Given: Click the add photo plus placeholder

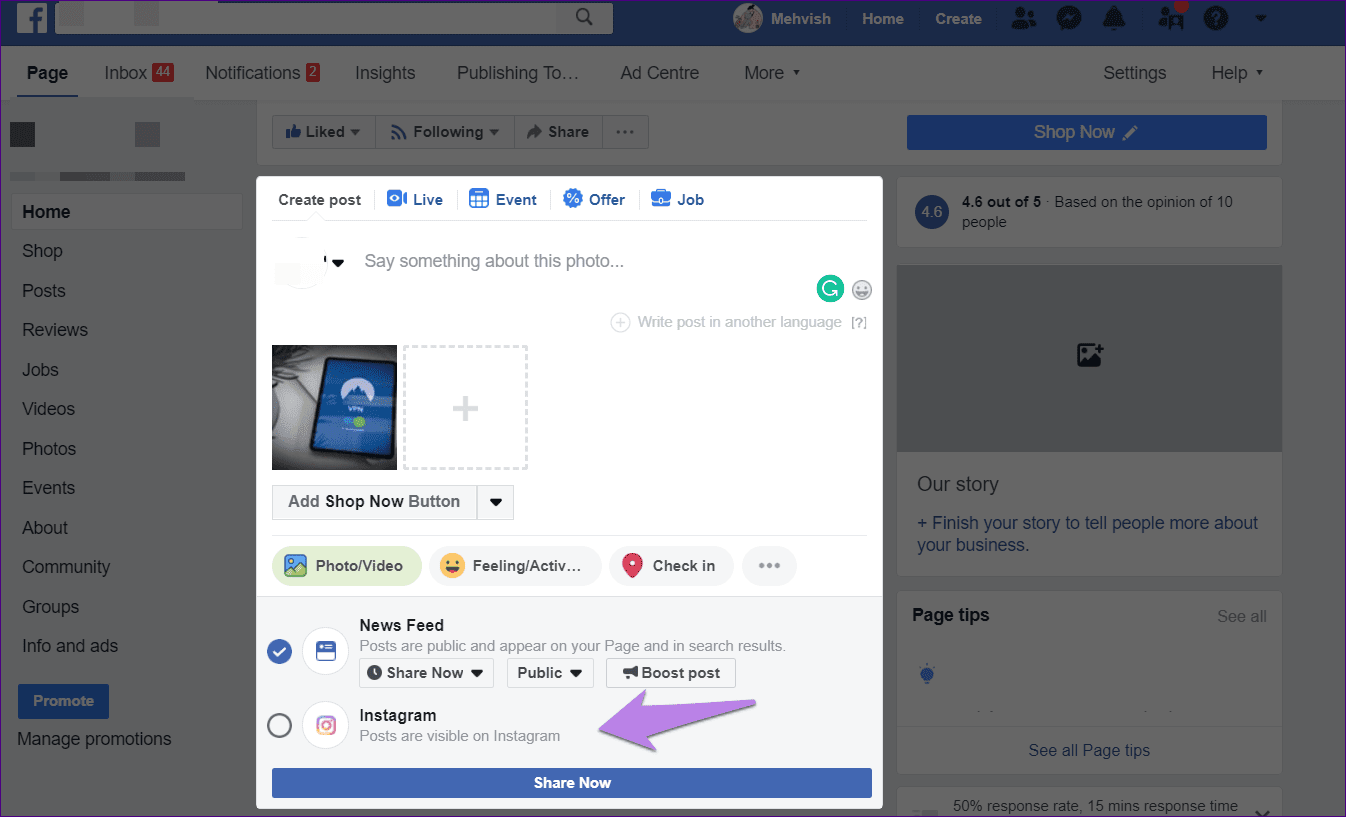Looking at the screenshot, I should point(465,407).
